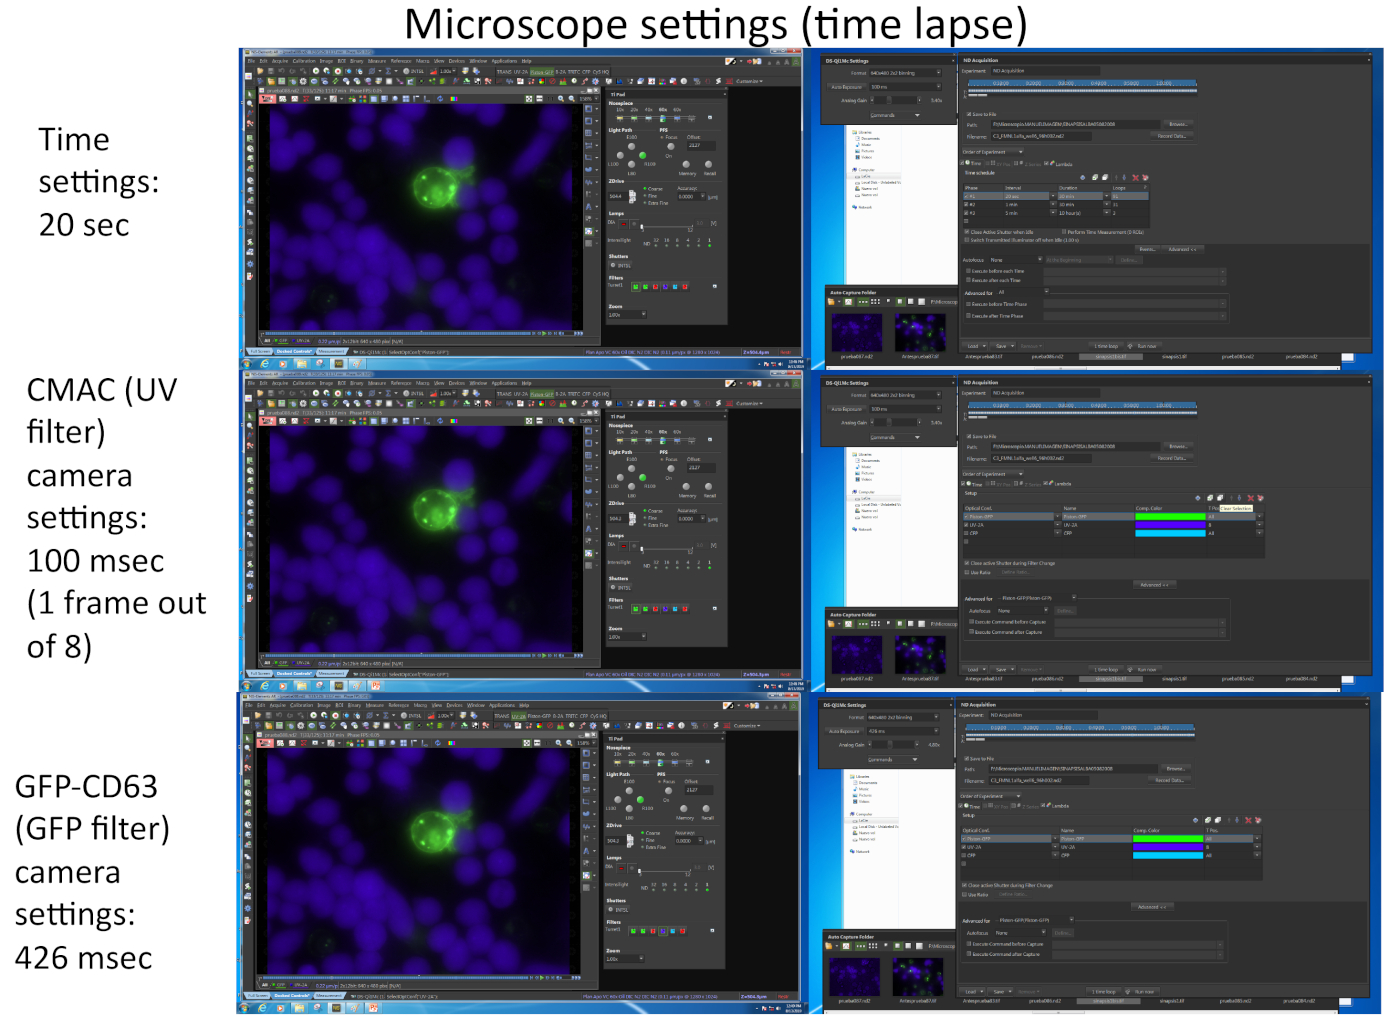Enable Perform Time Measurement checkbox
The width and height of the screenshot is (1400, 1028).
pos(1064,232)
